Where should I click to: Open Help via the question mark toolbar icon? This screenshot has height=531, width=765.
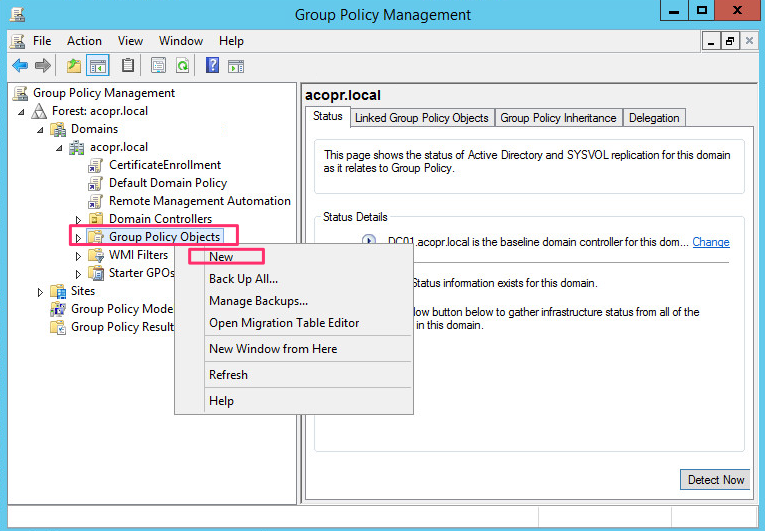[212, 65]
